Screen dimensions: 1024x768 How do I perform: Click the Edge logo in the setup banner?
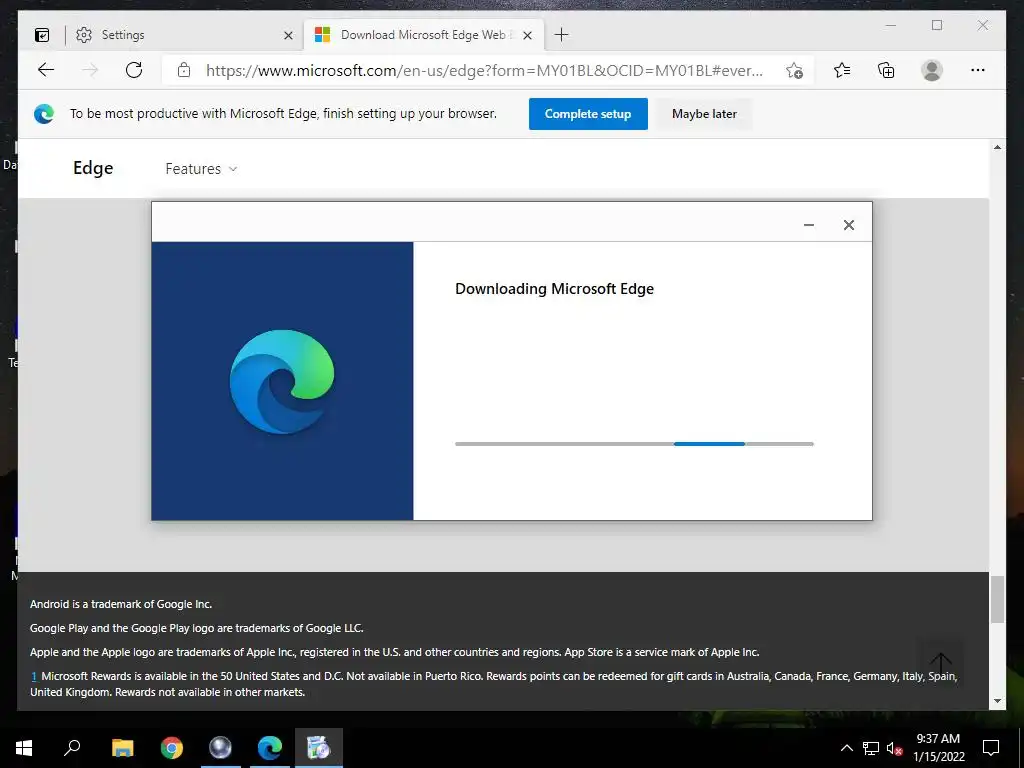click(x=44, y=114)
